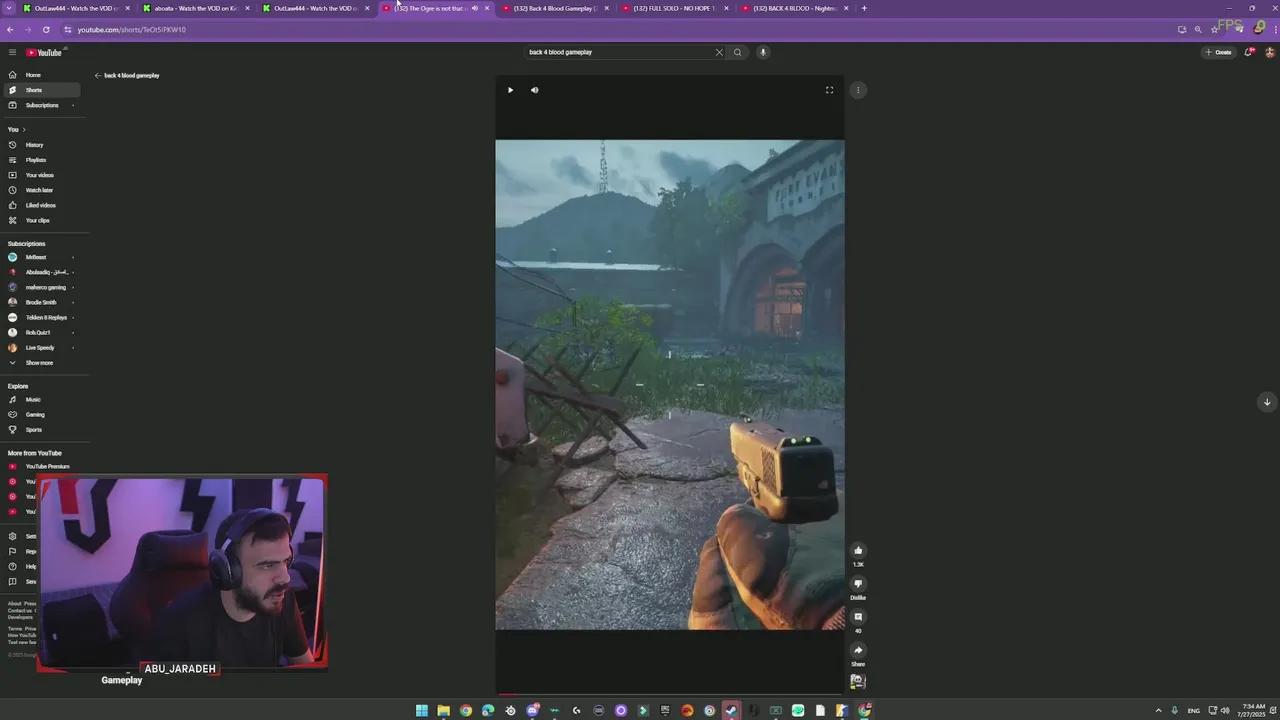This screenshot has width=1280, height=720.
Task: Open the Windows Start menu
Action: (422, 711)
